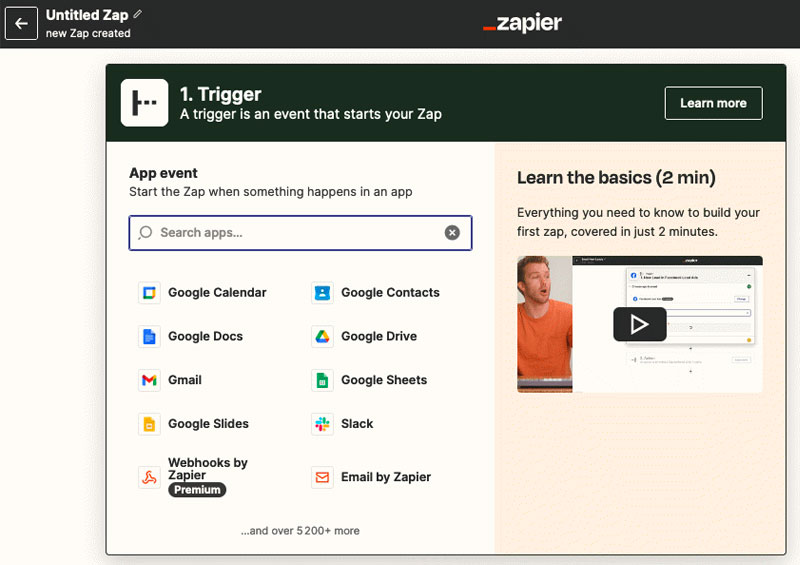The height and width of the screenshot is (565, 800).
Task: Play the Learn the basics video
Action: pos(640,324)
